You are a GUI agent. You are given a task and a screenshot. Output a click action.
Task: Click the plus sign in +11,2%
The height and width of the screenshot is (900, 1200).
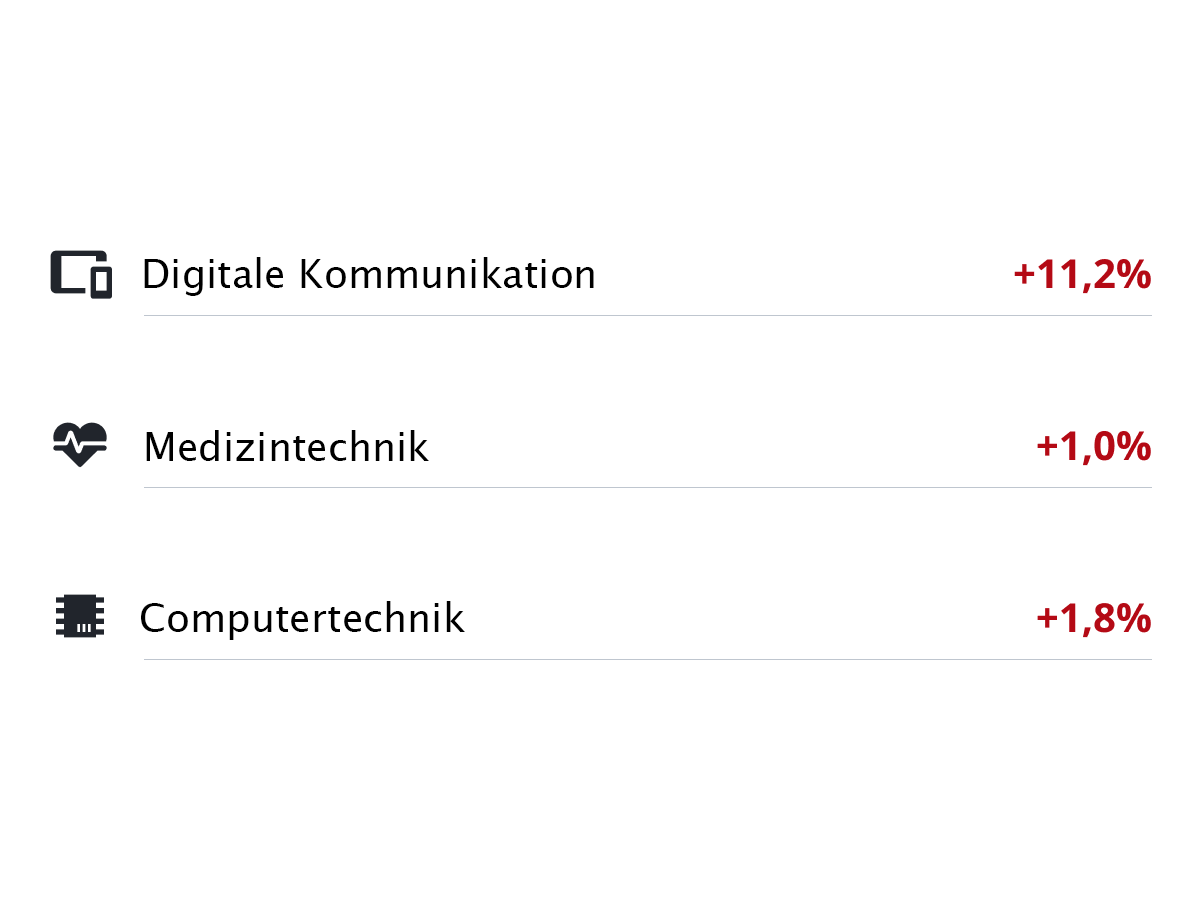(x=1024, y=276)
